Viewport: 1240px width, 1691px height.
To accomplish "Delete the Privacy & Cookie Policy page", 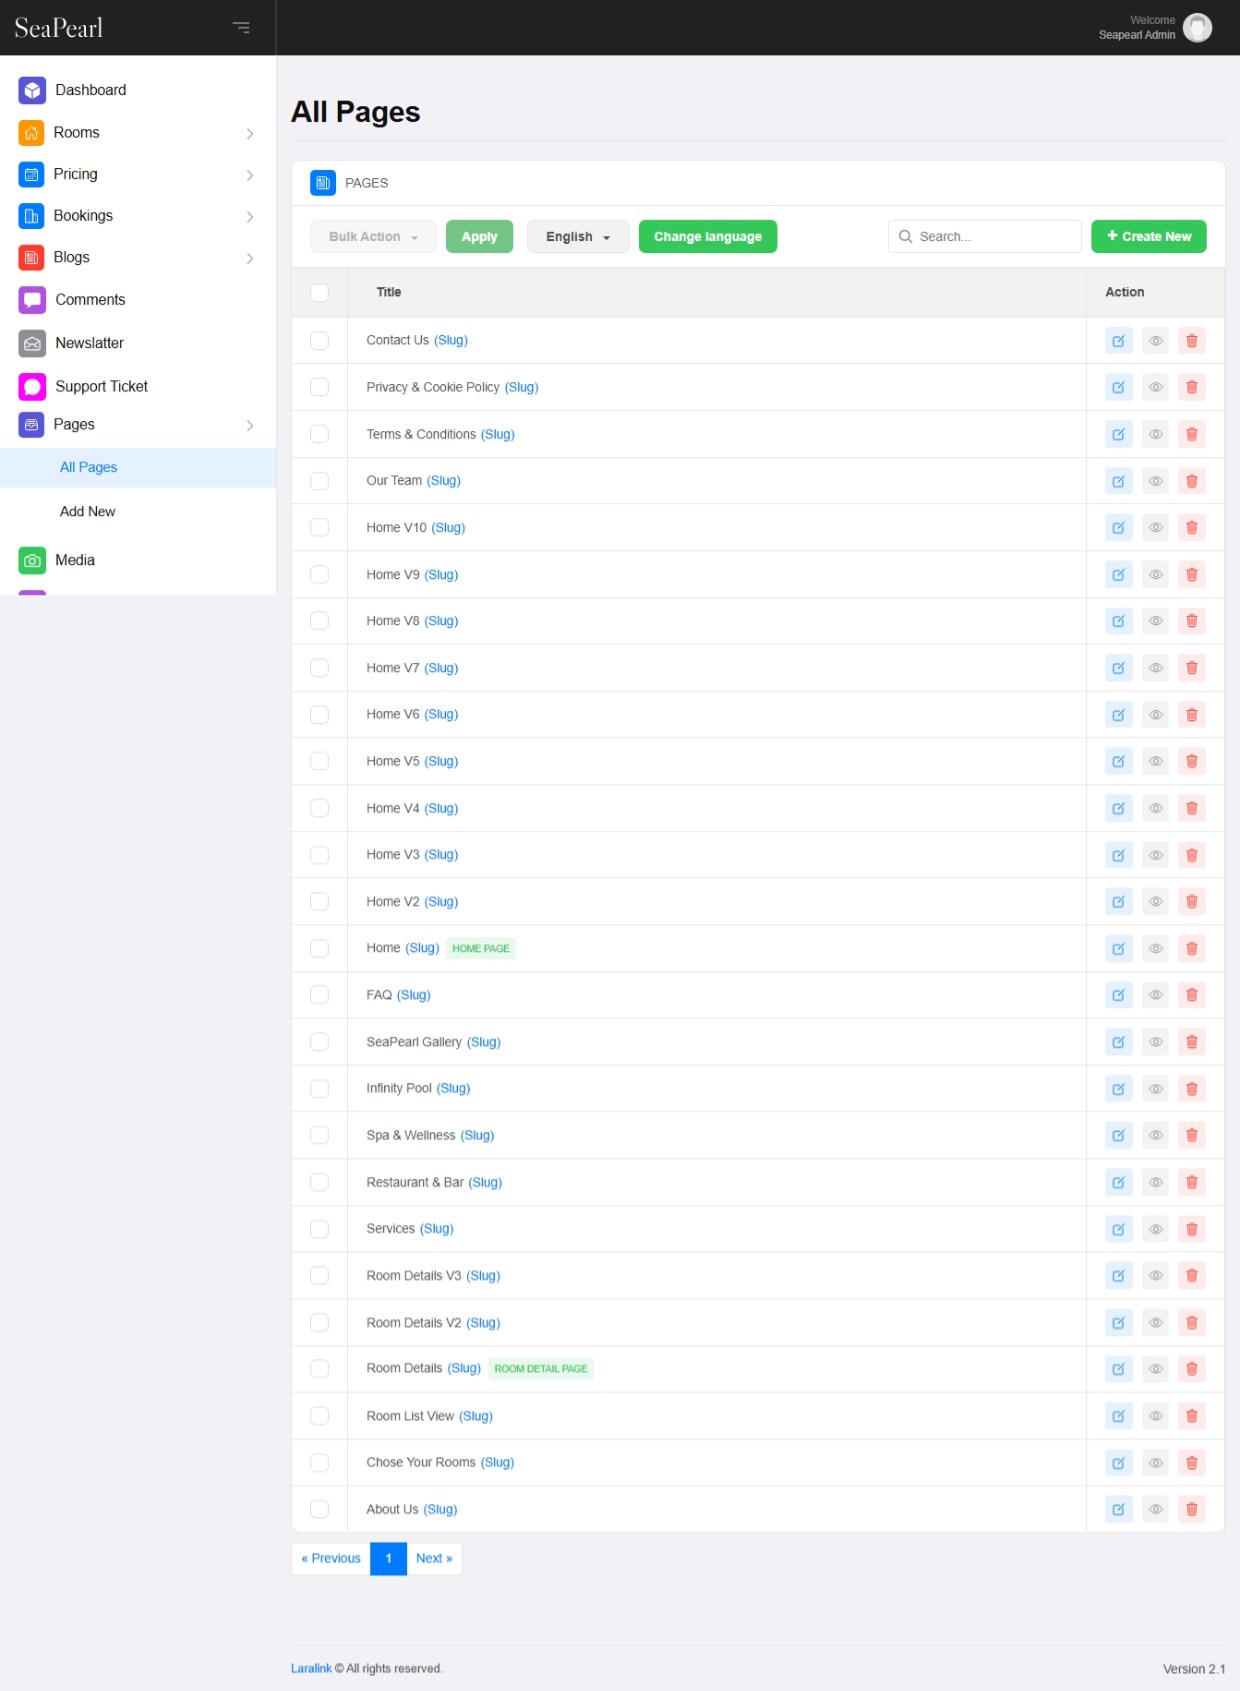I will pos(1191,387).
